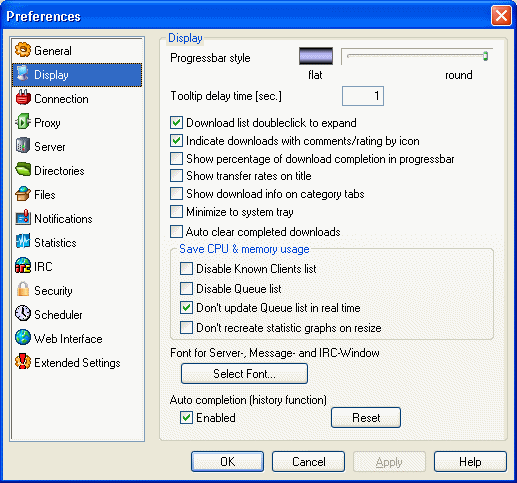The width and height of the screenshot is (517, 483).
Task: Select the Proxy icon in sidebar
Action: 23,122
